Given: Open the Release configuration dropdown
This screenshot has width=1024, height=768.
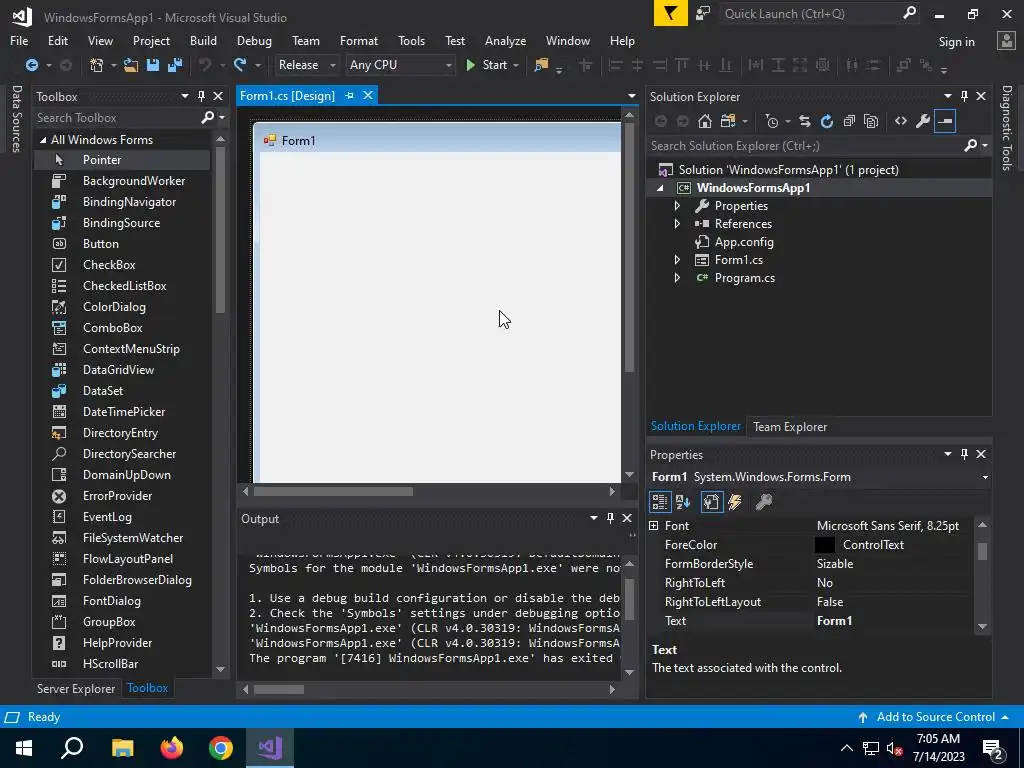Looking at the screenshot, I should coord(306,65).
